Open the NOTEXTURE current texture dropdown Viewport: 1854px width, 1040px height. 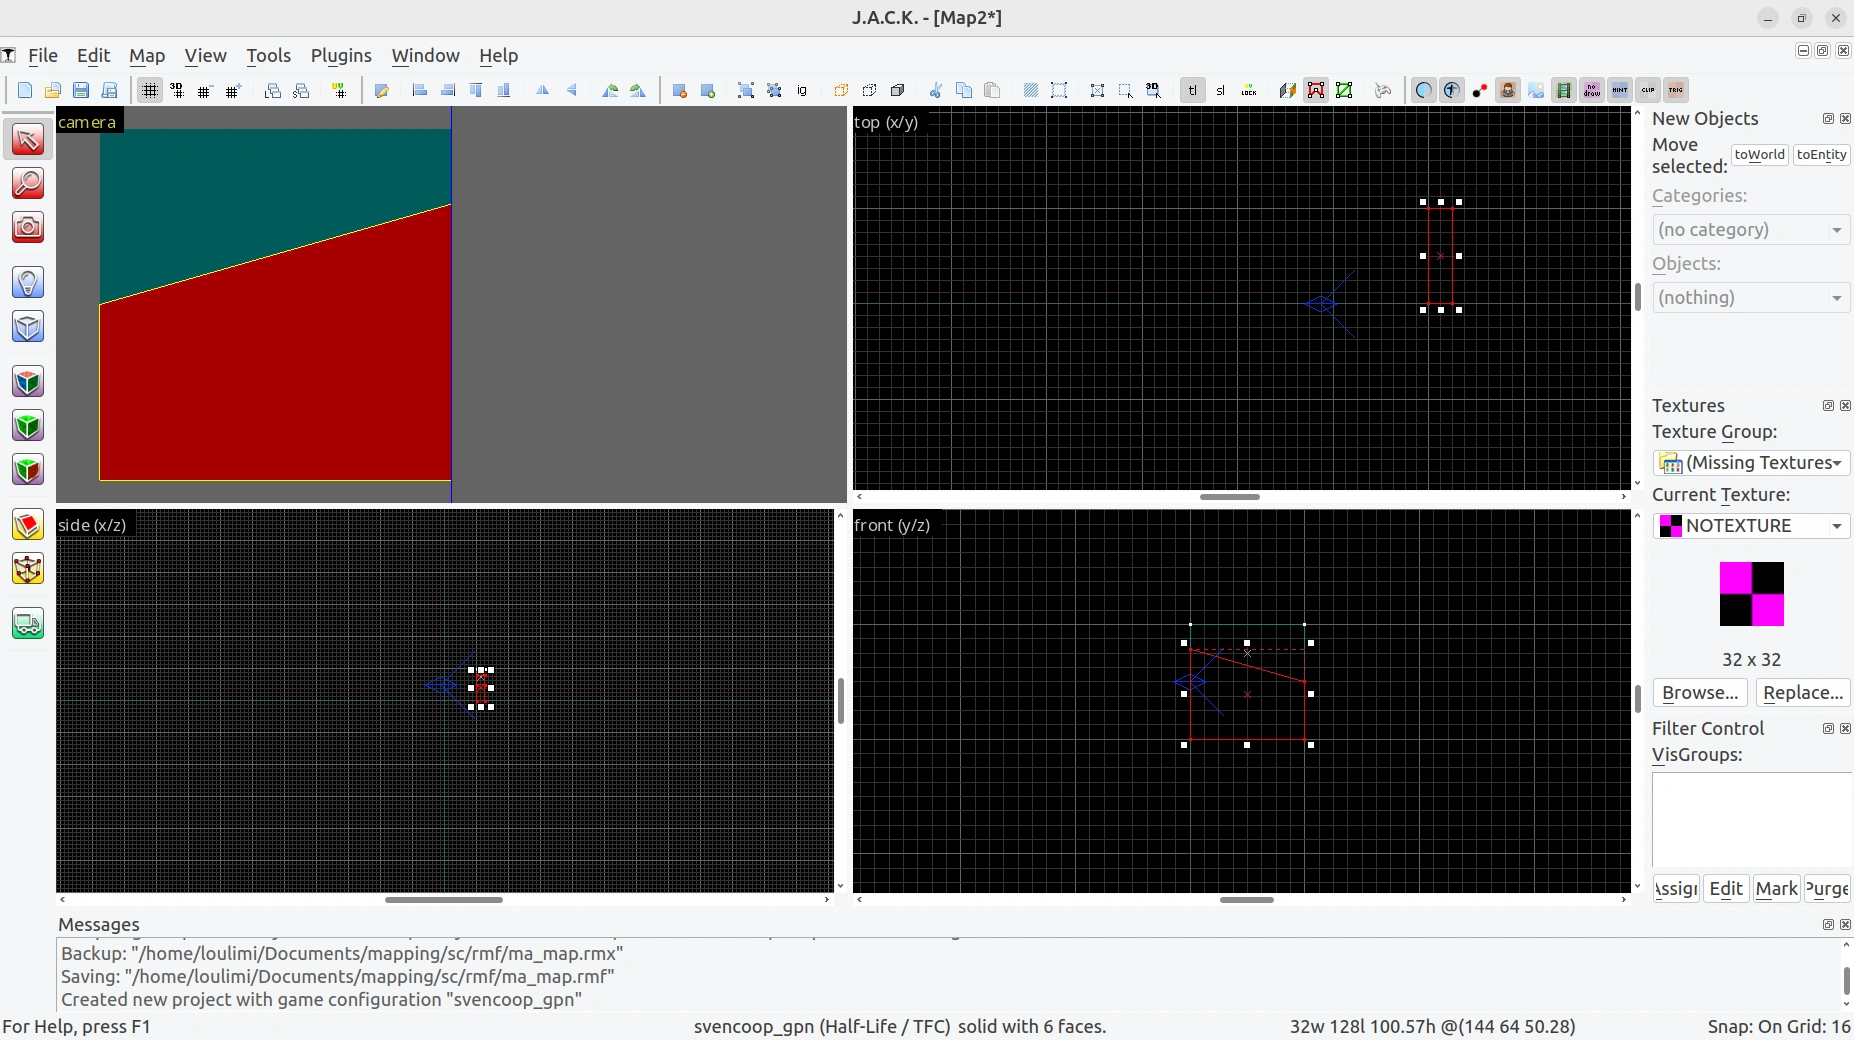(x=1750, y=526)
